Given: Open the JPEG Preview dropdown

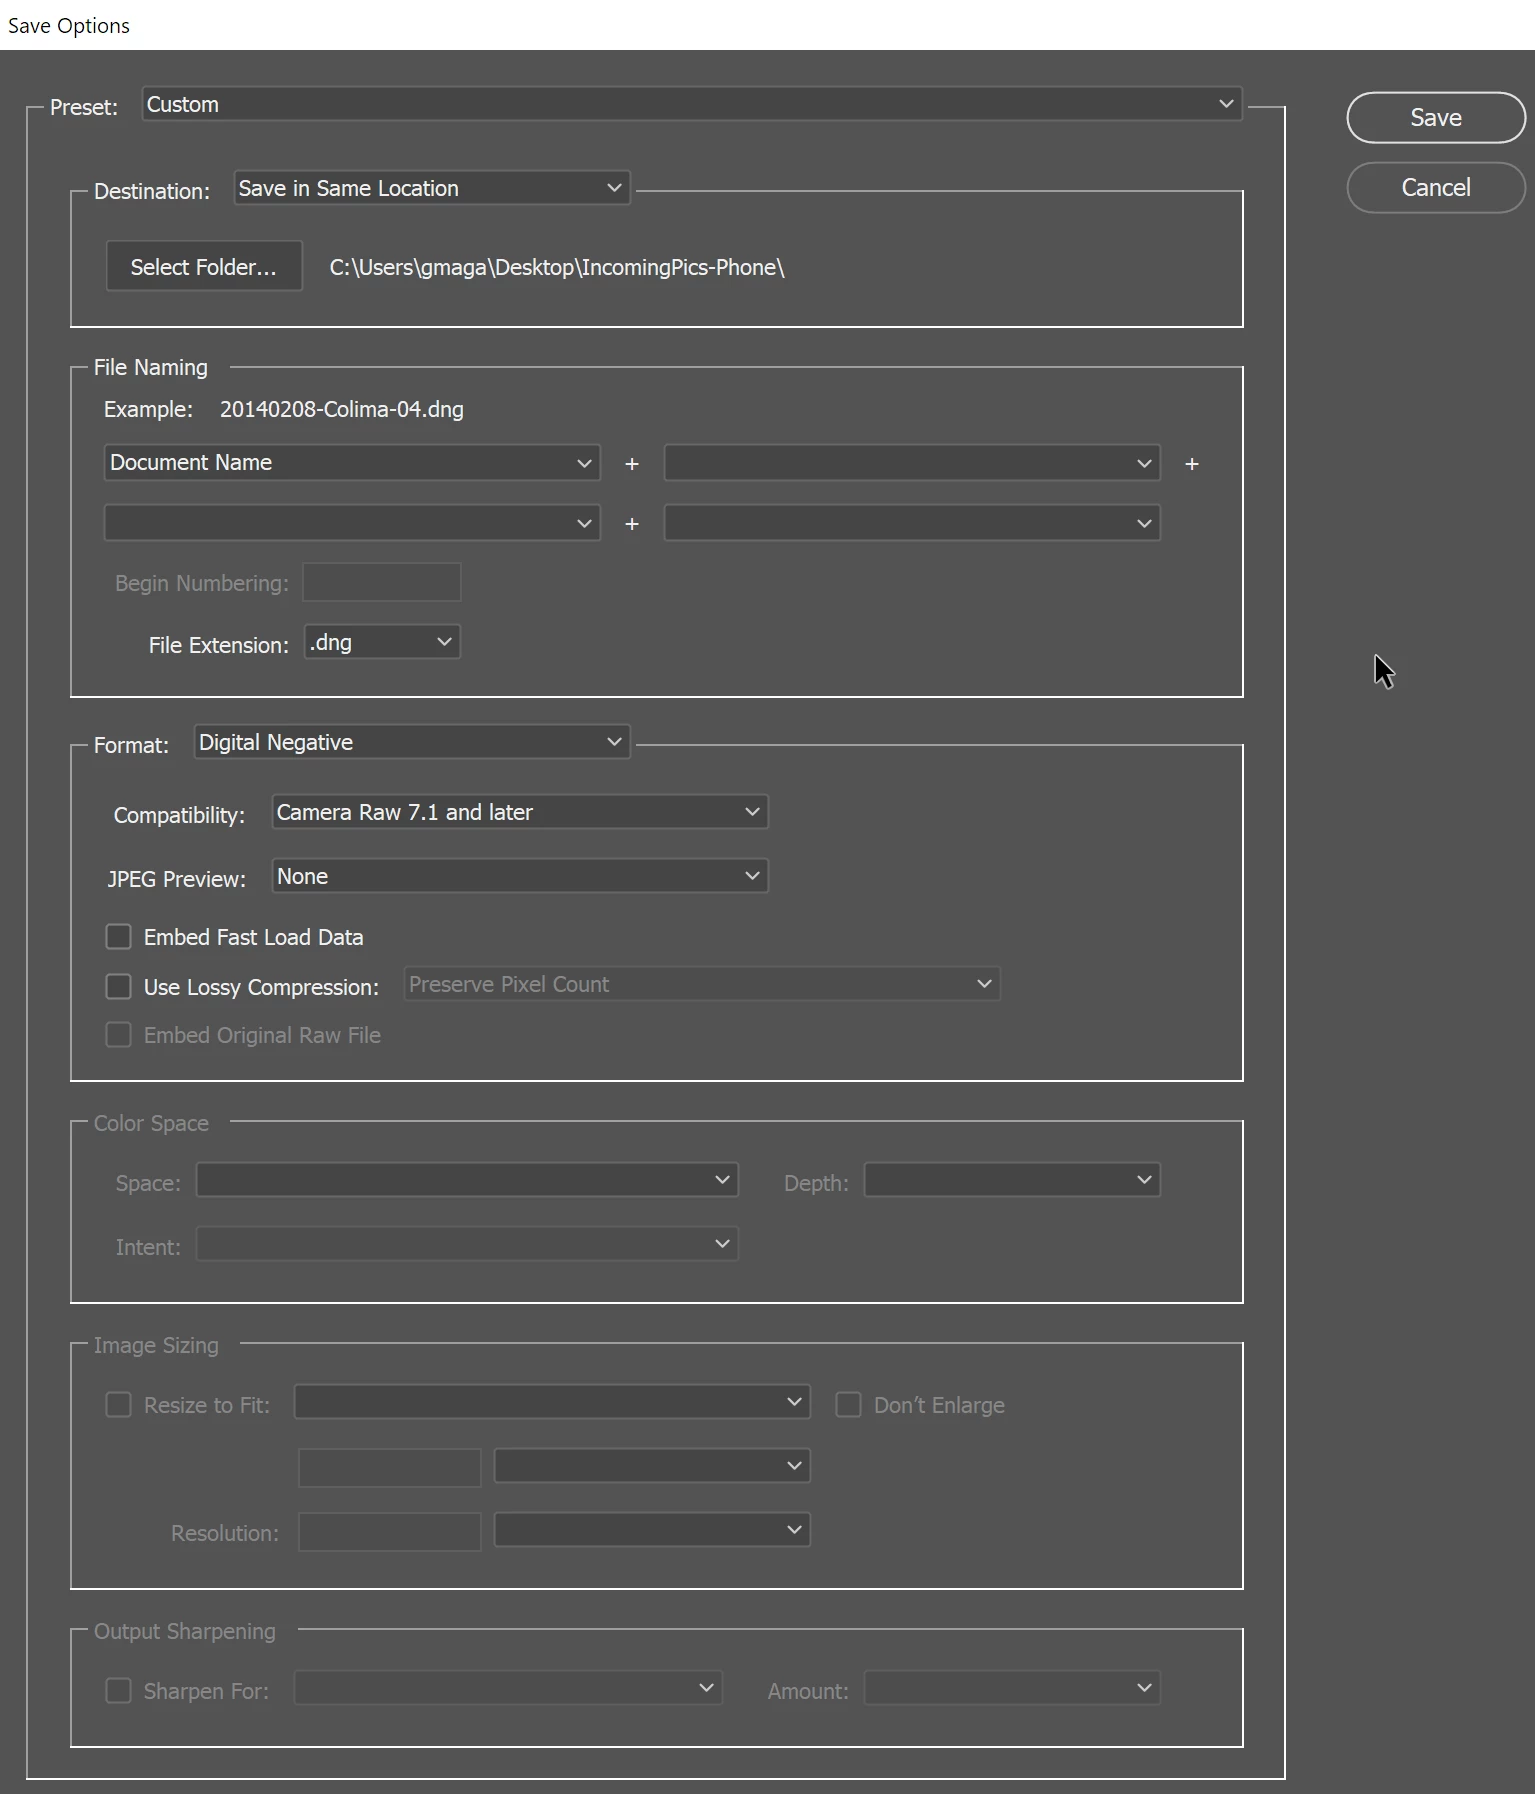Looking at the screenshot, I should pos(520,876).
